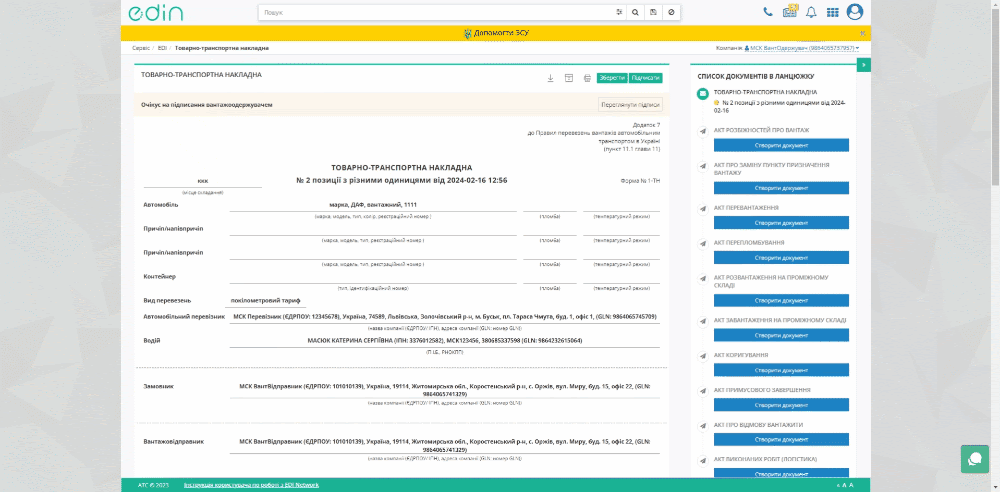Click paper plane icon beside Акт розвантаження
This screenshot has height=492, width=1000.
[703, 278]
